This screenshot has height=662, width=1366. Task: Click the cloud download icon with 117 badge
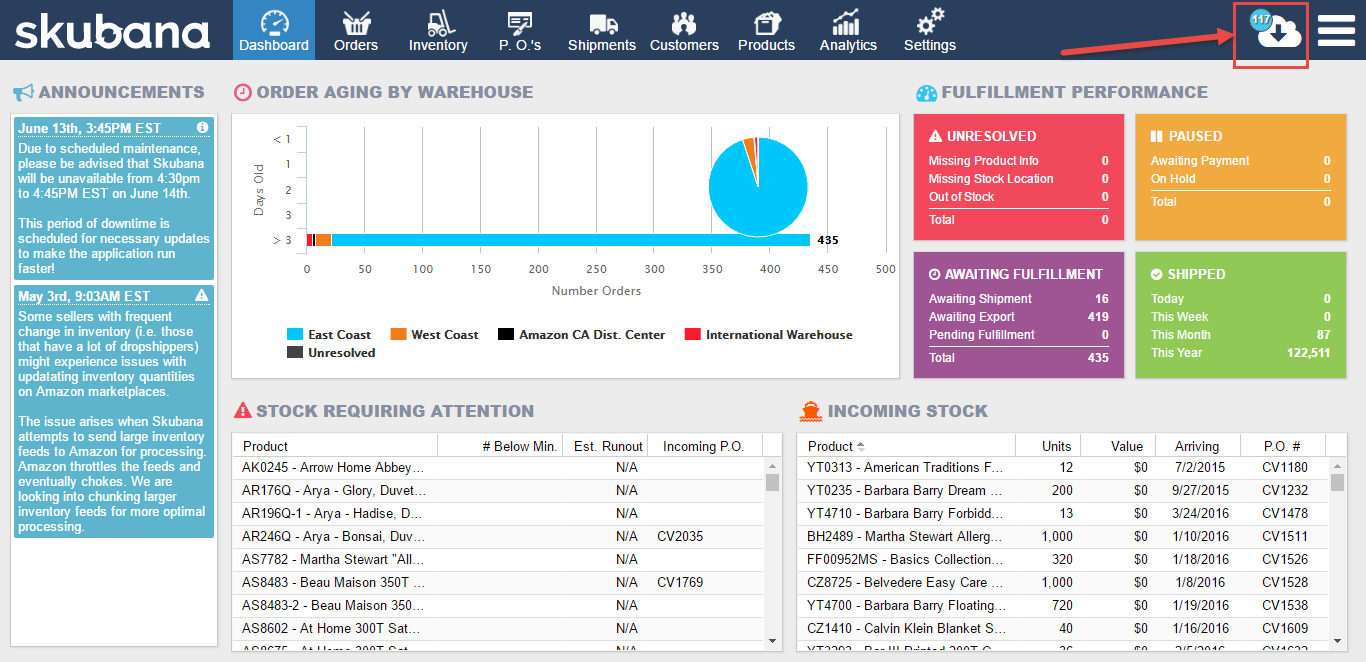pos(1276,31)
